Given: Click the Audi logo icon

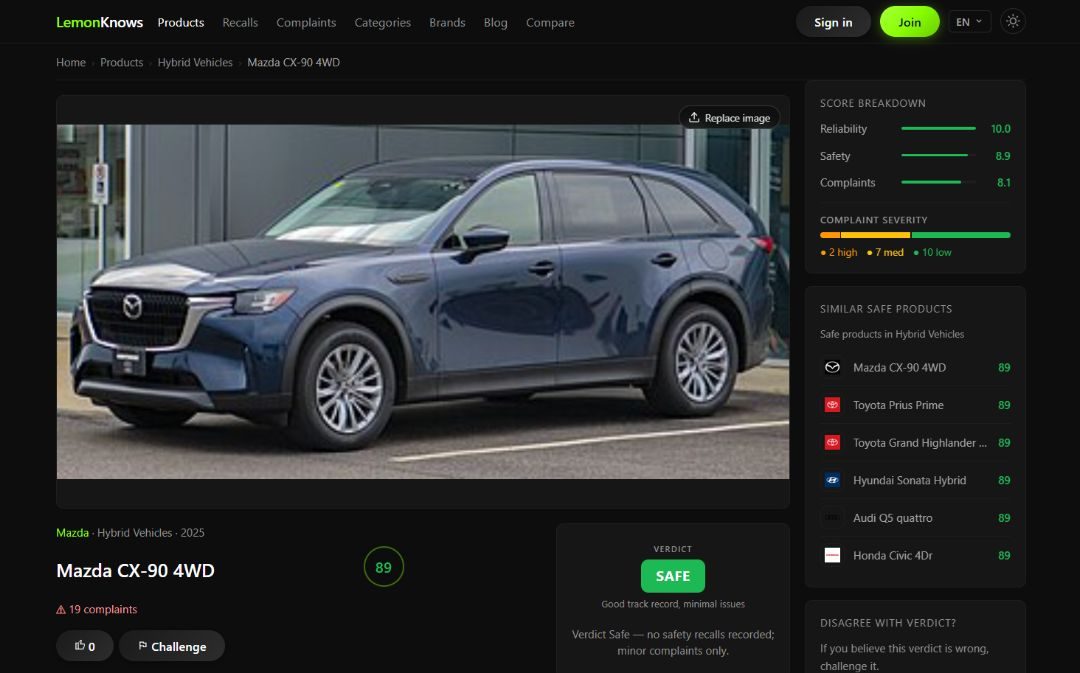Looking at the screenshot, I should tap(832, 517).
